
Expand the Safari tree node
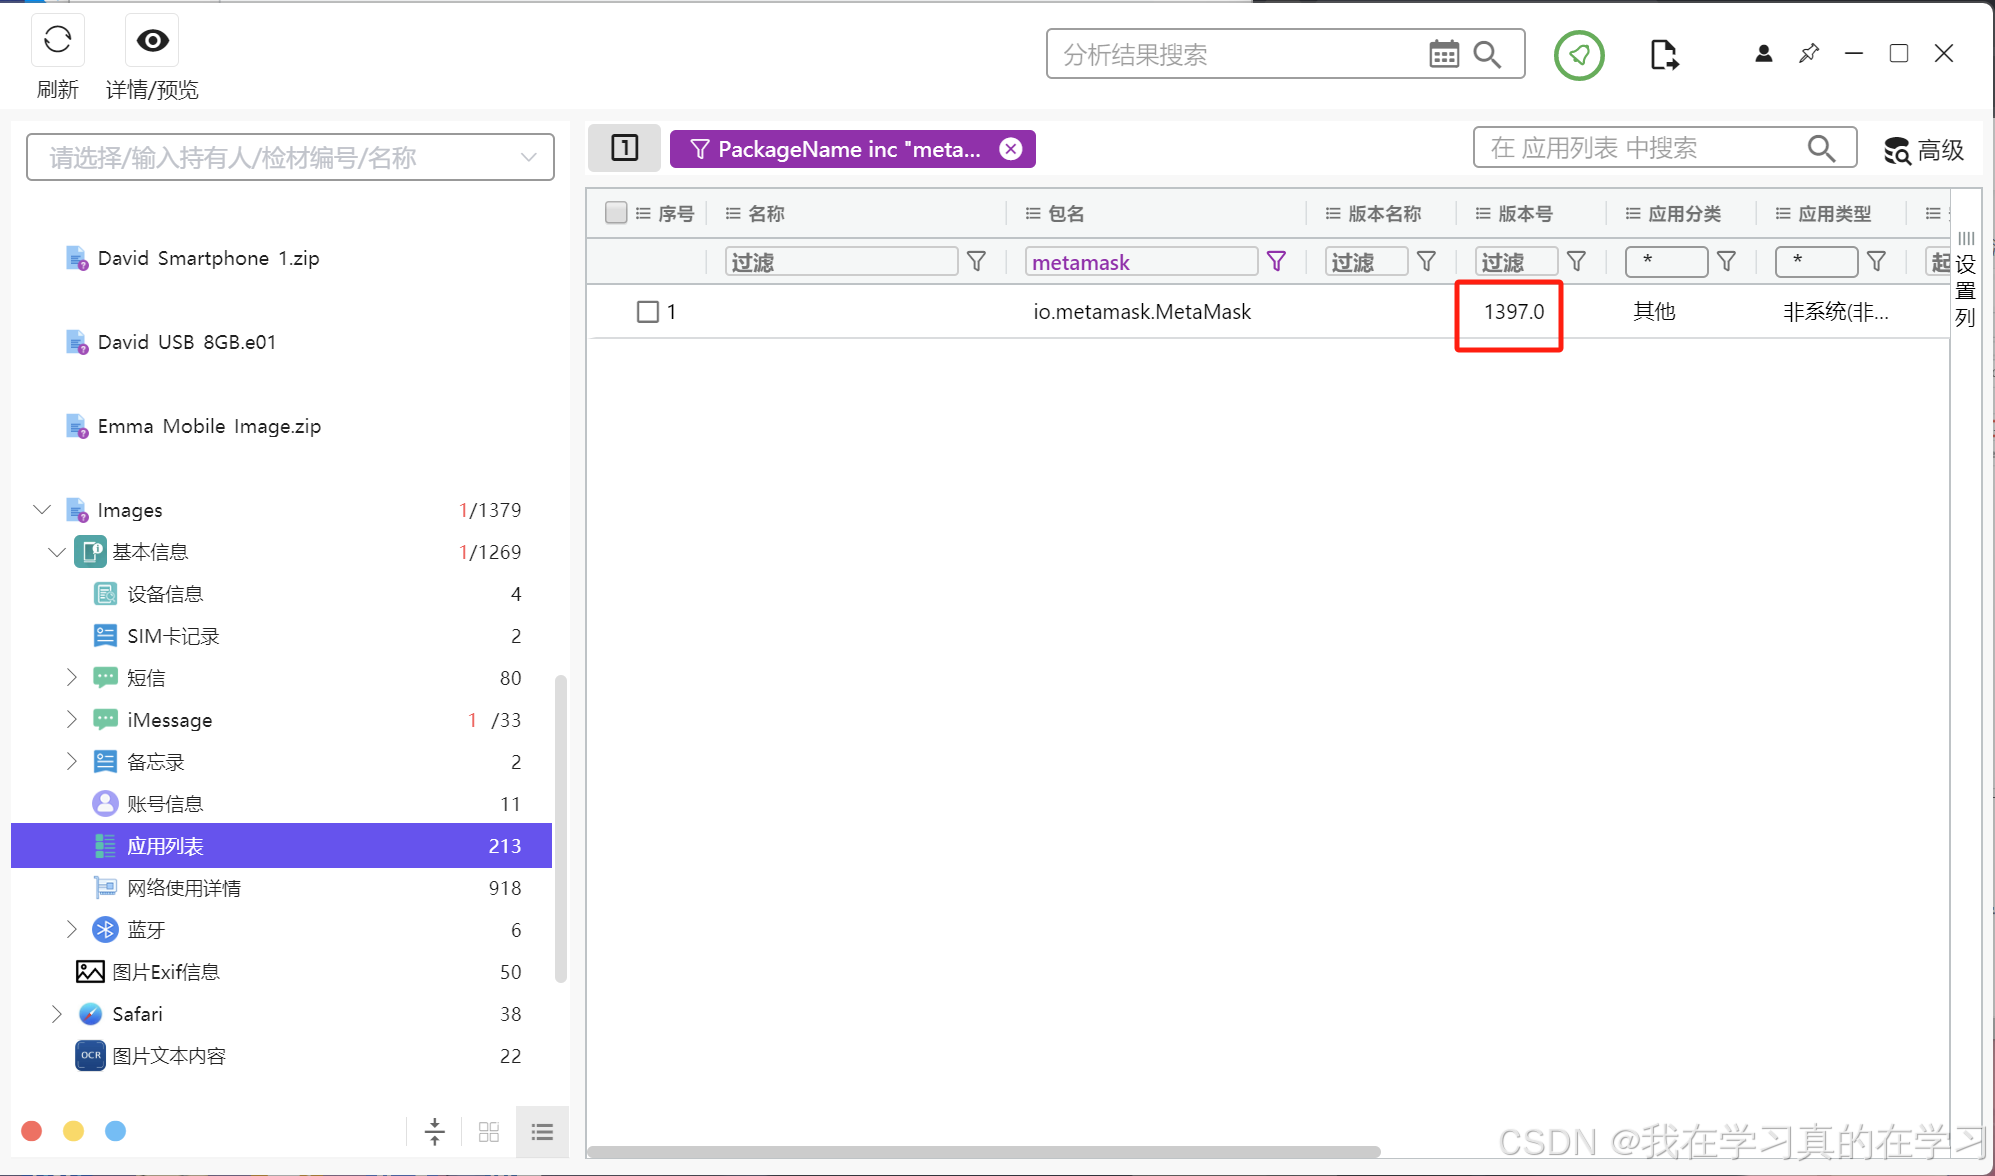(x=57, y=1014)
